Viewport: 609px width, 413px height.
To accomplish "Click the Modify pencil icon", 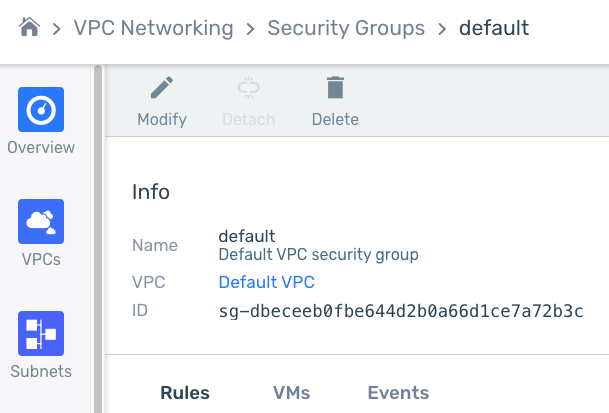I will (x=162, y=87).
